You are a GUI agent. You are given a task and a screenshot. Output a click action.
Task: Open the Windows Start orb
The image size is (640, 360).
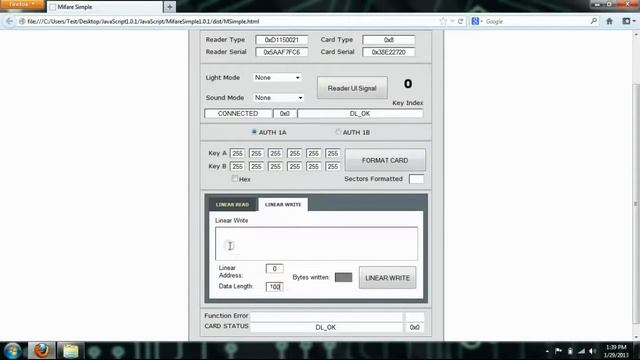(x=12, y=351)
